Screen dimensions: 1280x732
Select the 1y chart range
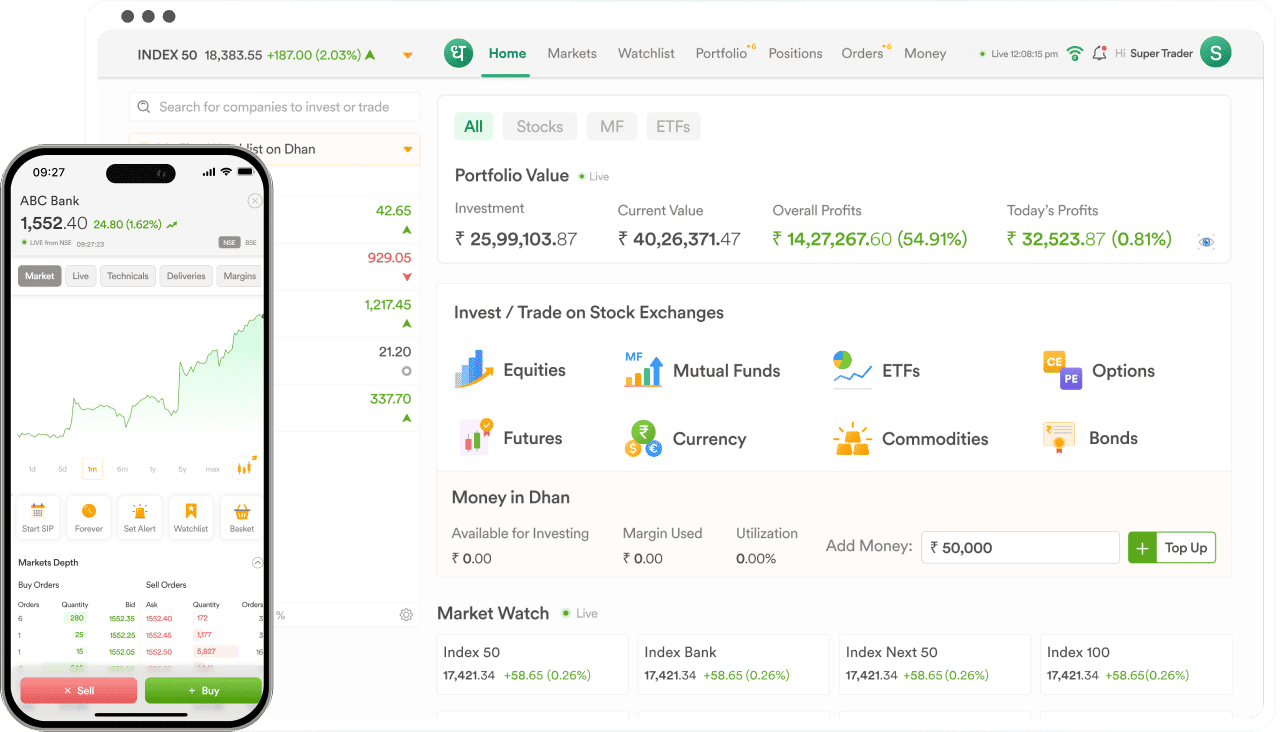pyautogui.click(x=152, y=469)
